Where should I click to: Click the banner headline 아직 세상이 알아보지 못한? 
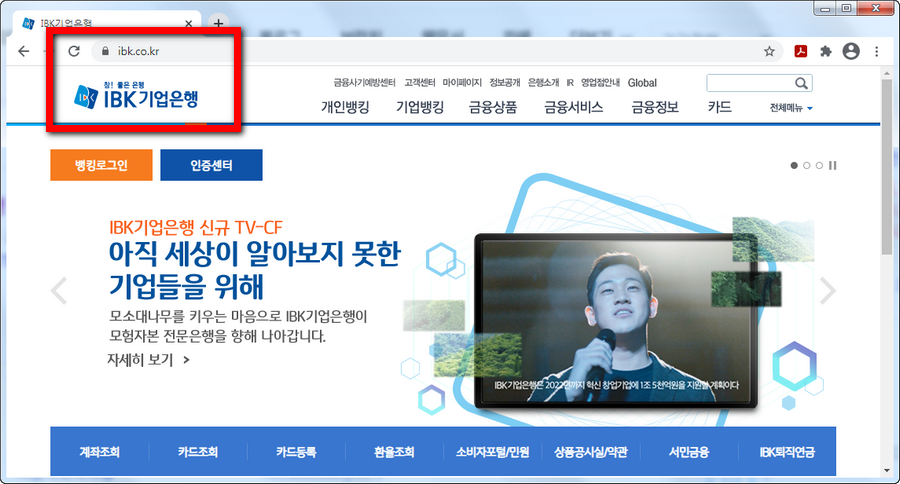pos(255,253)
